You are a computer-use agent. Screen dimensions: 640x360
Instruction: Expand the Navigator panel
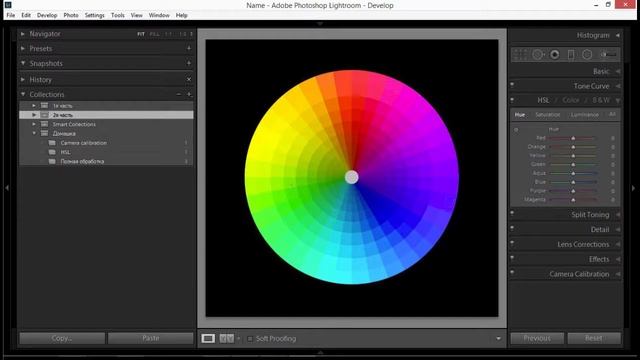click(23, 34)
